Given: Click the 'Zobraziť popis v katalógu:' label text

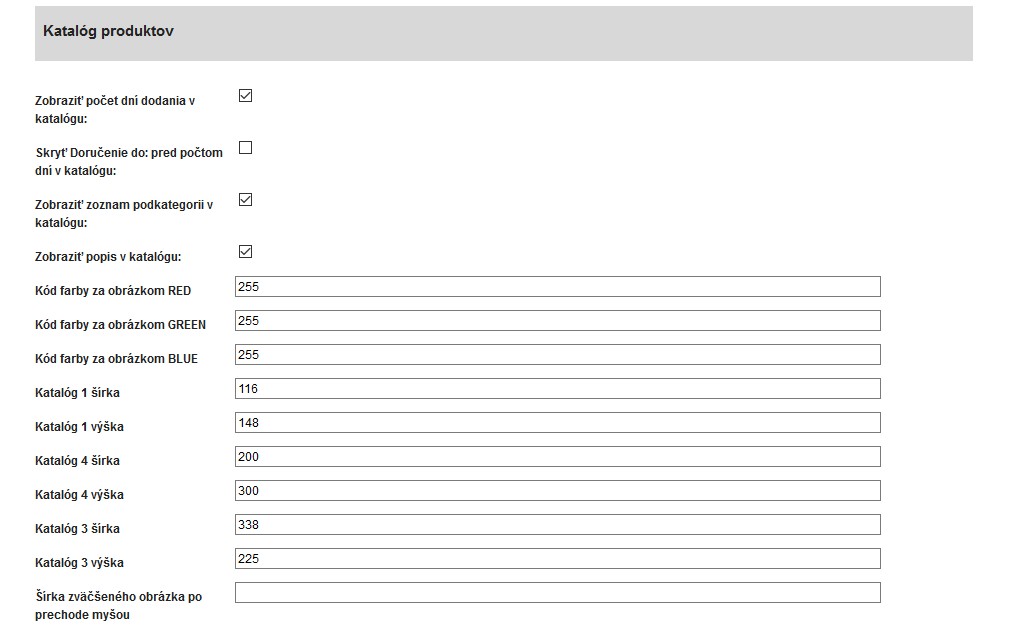Looking at the screenshot, I should 108,257.
